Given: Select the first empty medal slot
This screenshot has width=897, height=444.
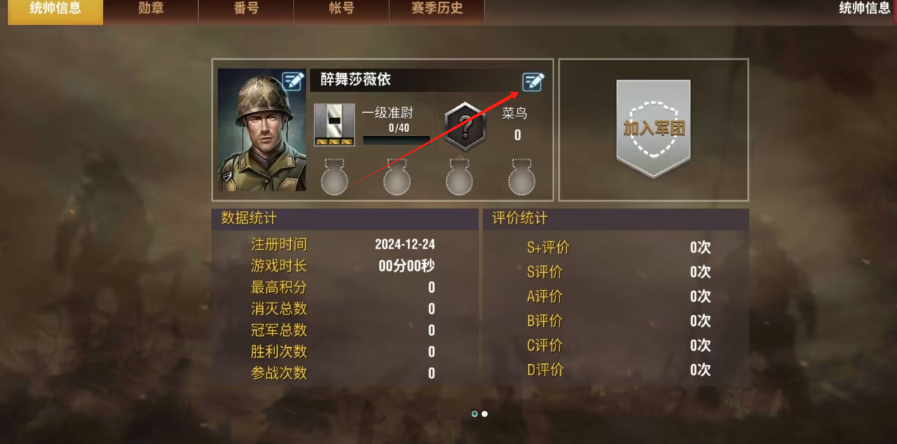Looking at the screenshot, I should [x=335, y=177].
